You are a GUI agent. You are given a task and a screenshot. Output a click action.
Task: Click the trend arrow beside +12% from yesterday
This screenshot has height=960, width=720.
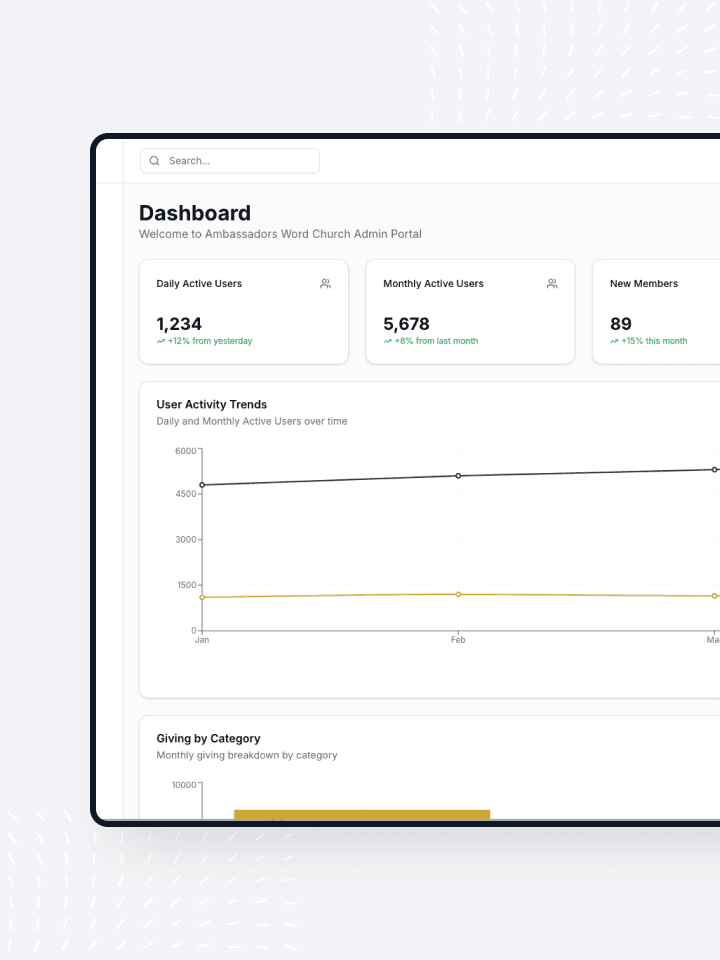pyautogui.click(x=161, y=341)
